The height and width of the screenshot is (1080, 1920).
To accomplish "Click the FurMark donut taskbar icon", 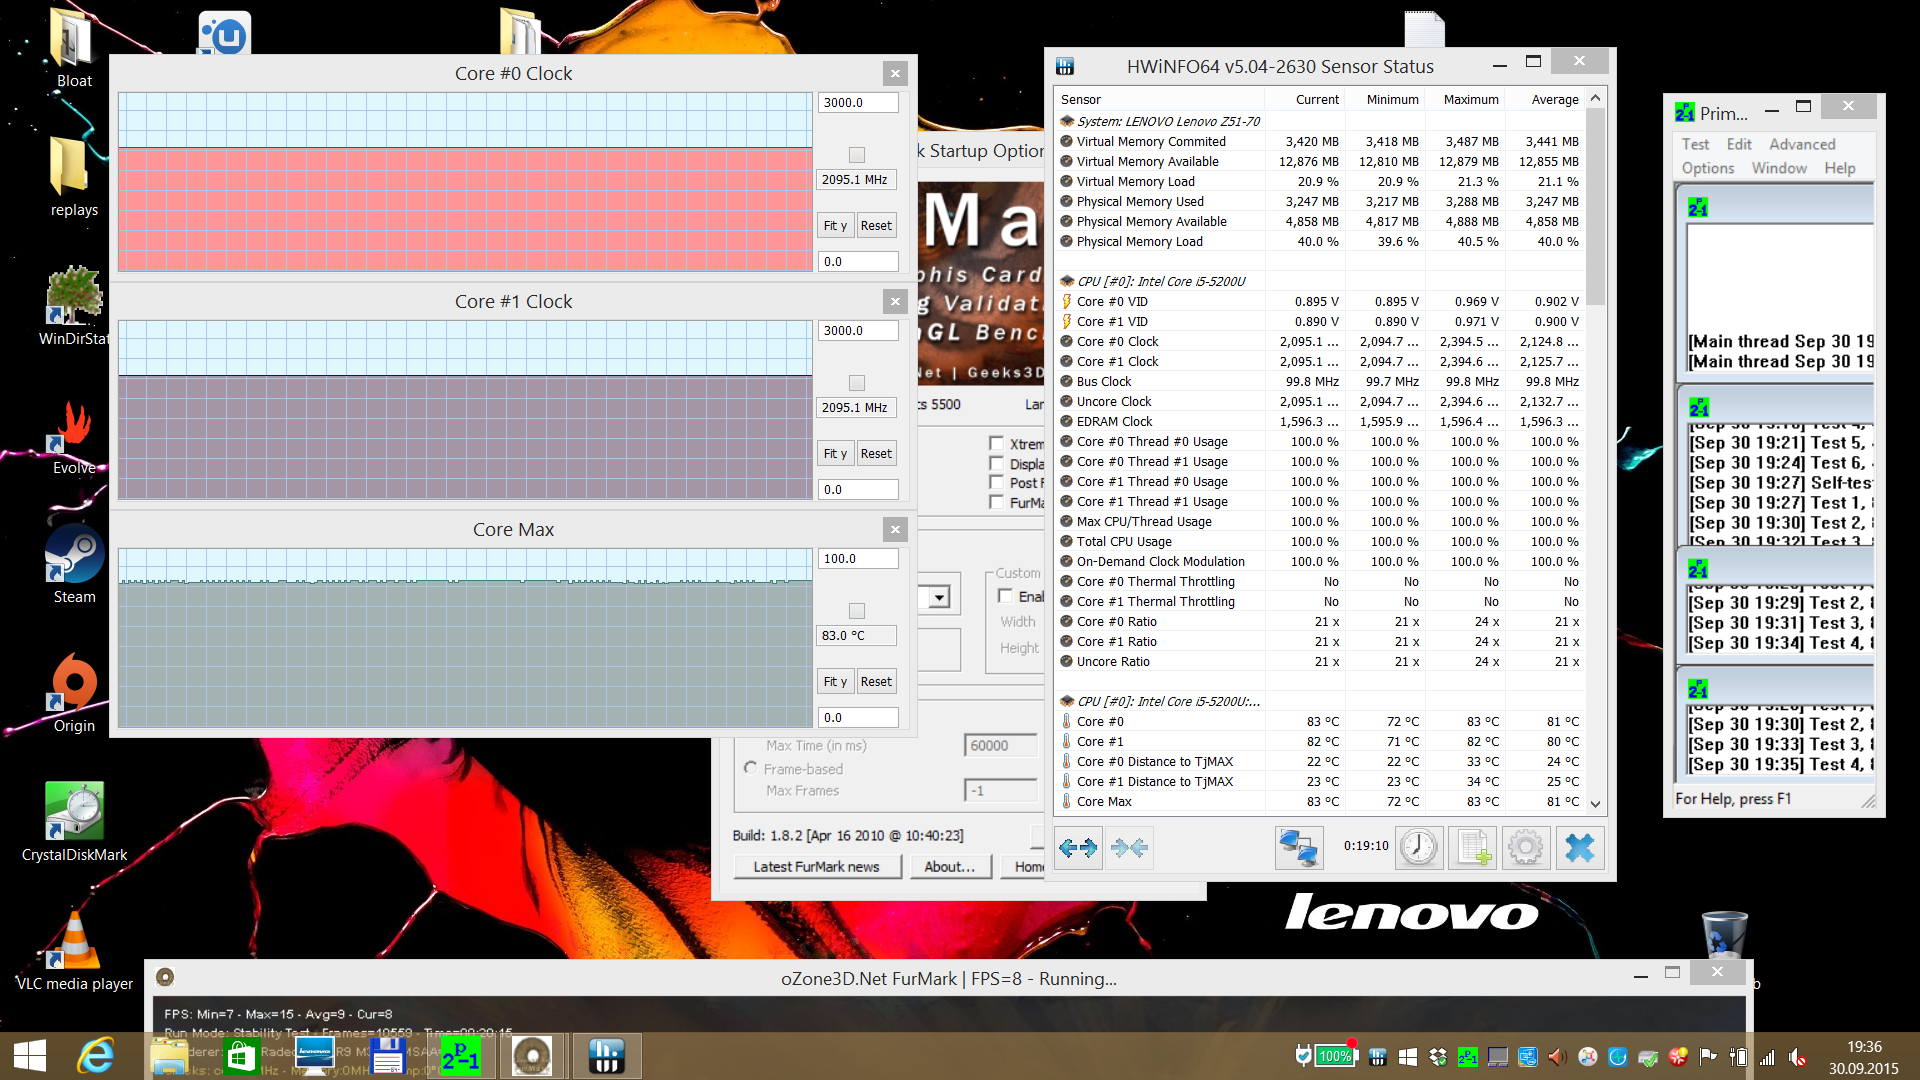I will point(532,1056).
